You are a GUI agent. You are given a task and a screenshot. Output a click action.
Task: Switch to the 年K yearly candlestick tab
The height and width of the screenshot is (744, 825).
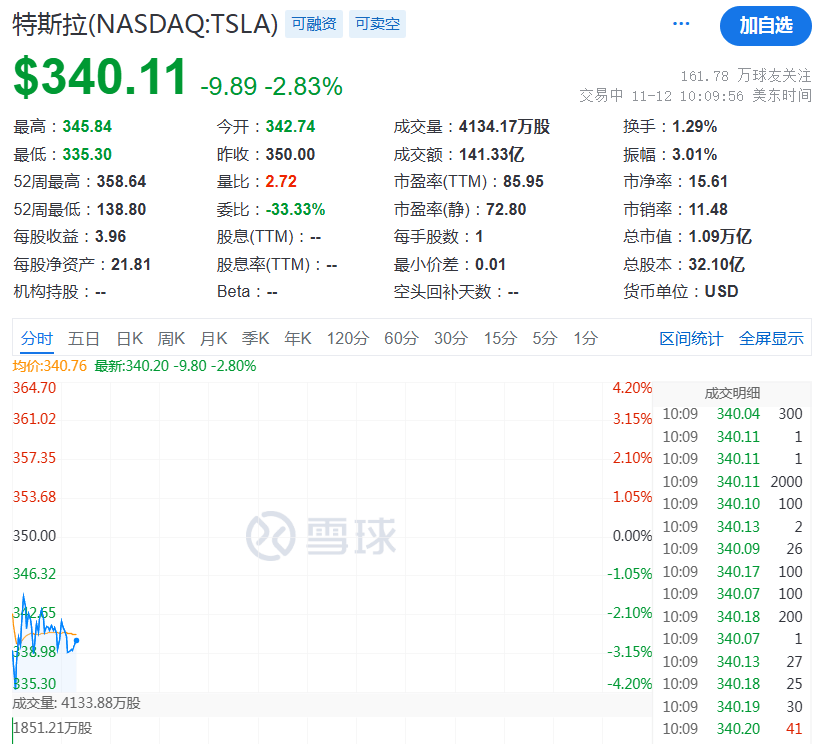coord(298,338)
